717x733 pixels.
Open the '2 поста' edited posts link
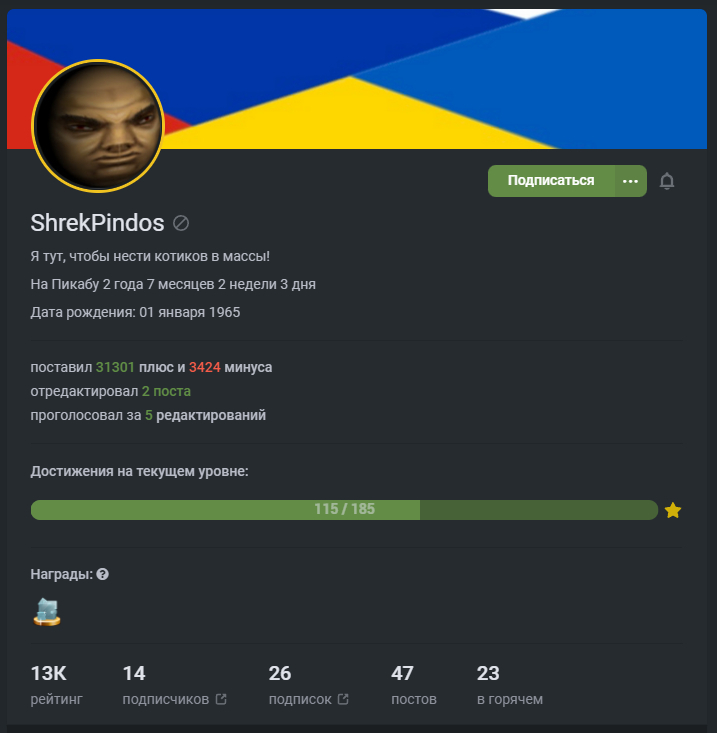point(166,391)
